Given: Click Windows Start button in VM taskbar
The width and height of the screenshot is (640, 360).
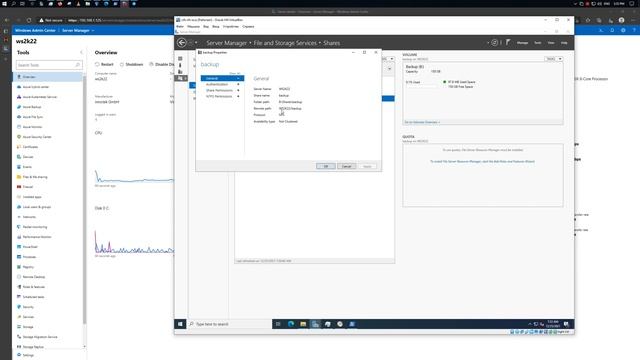Looking at the screenshot, I should tap(180, 324).
